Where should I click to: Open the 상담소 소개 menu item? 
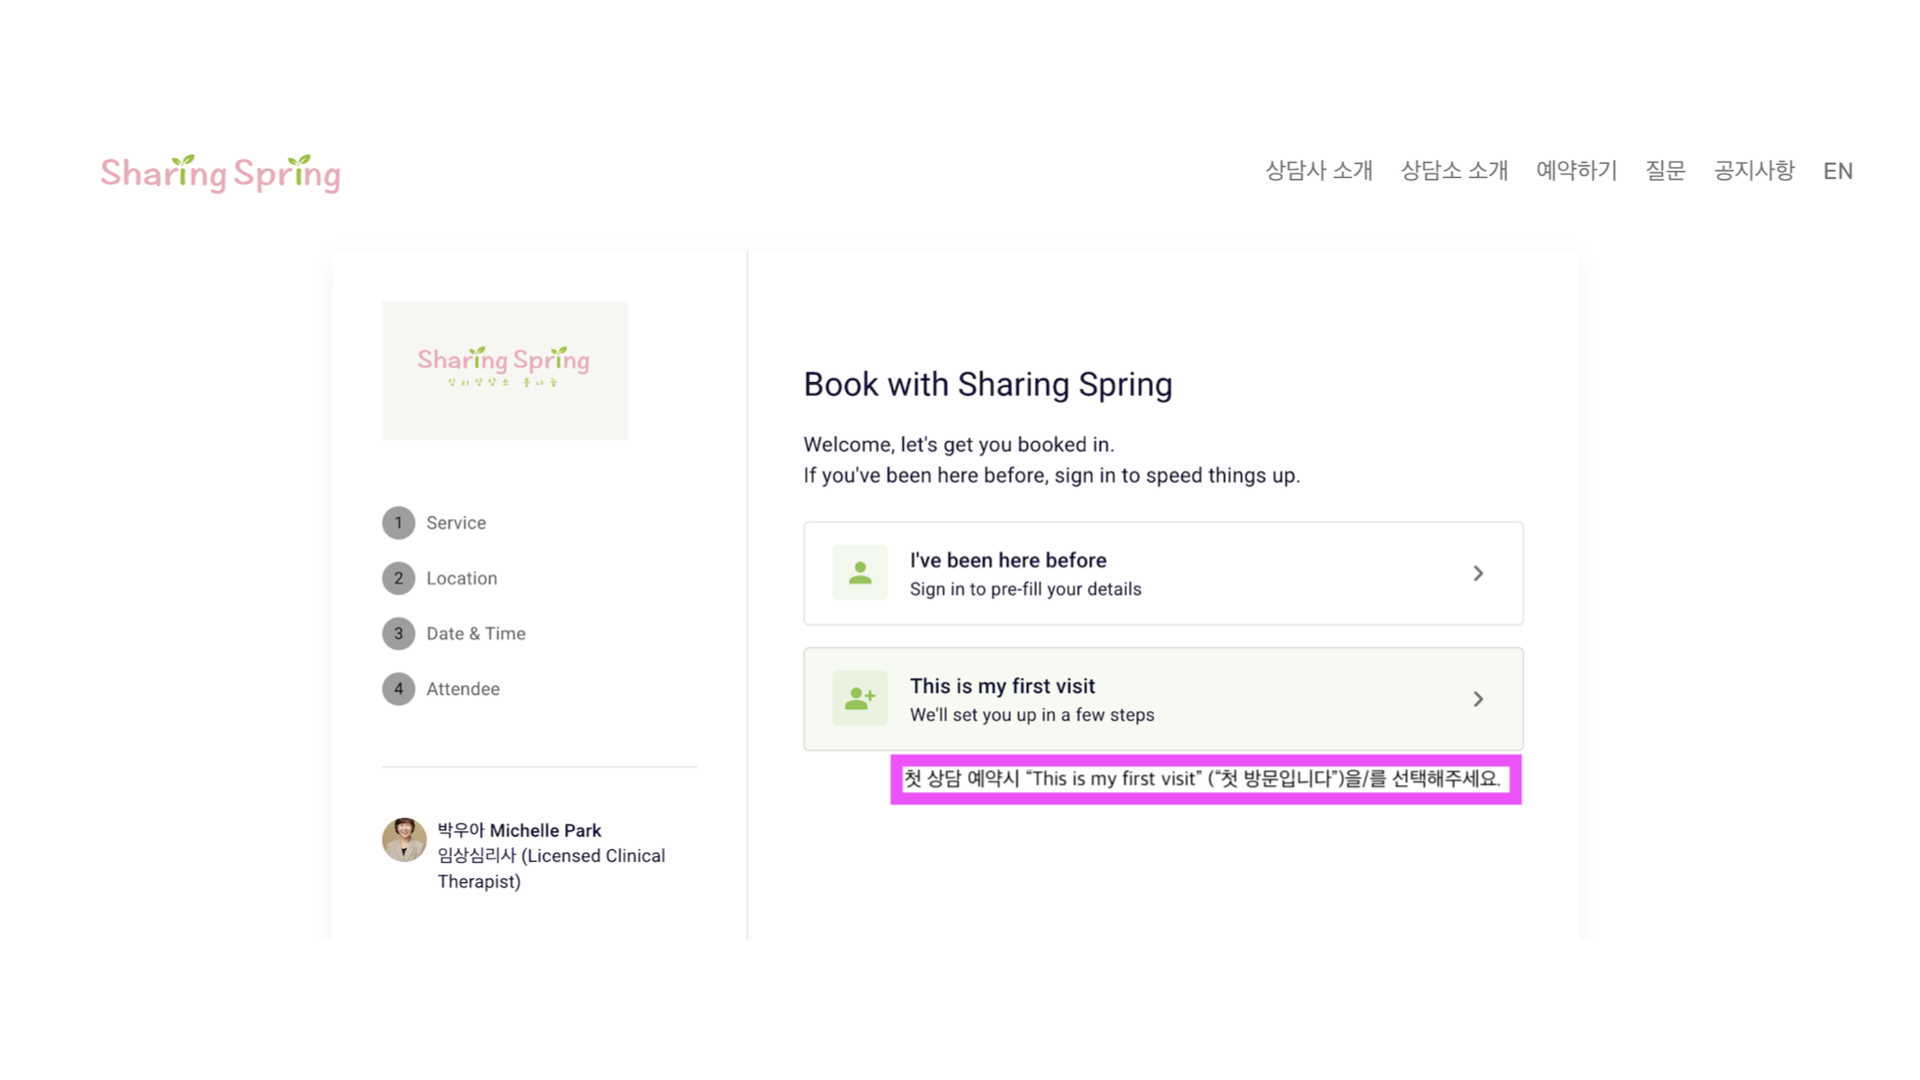pyautogui.click(x=1454, y=171)
